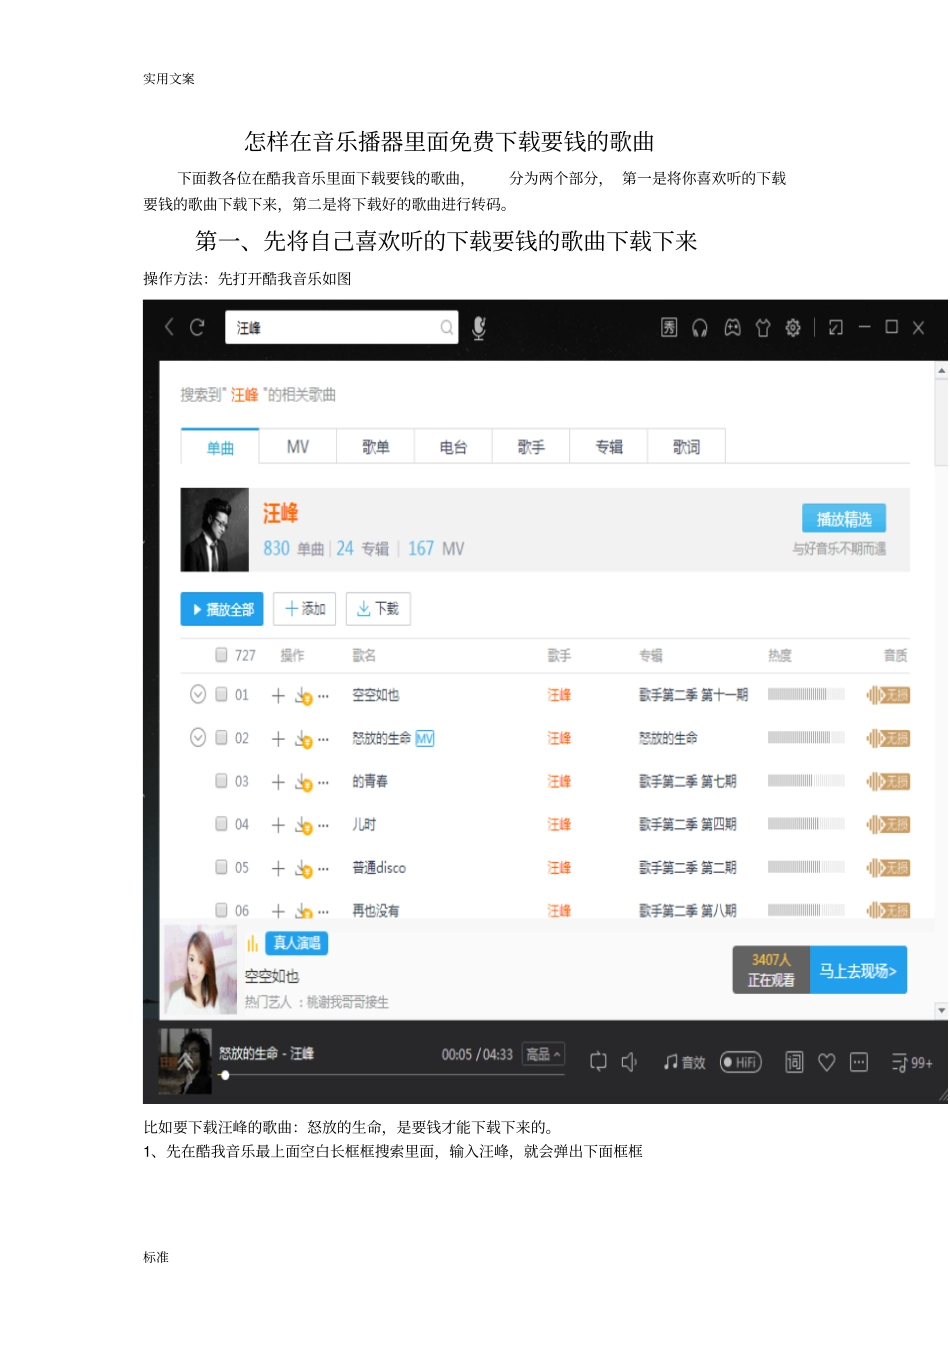Expand row 02 with the circled chevron

pyautogui.click(x=198, y=737)
